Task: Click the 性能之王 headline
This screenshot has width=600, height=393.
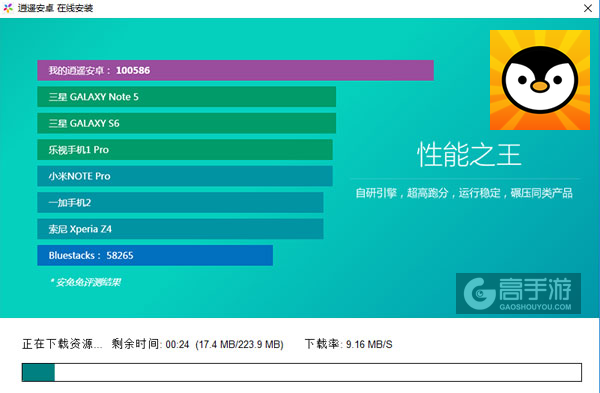Action: click(x=469, y=155)
